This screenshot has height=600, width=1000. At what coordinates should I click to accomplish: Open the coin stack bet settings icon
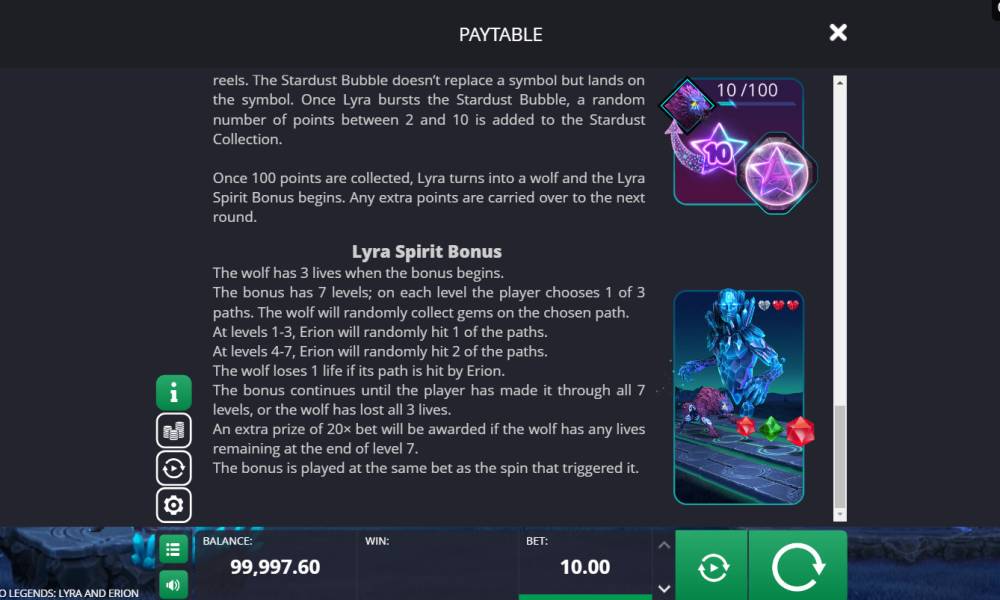point(173,430)
